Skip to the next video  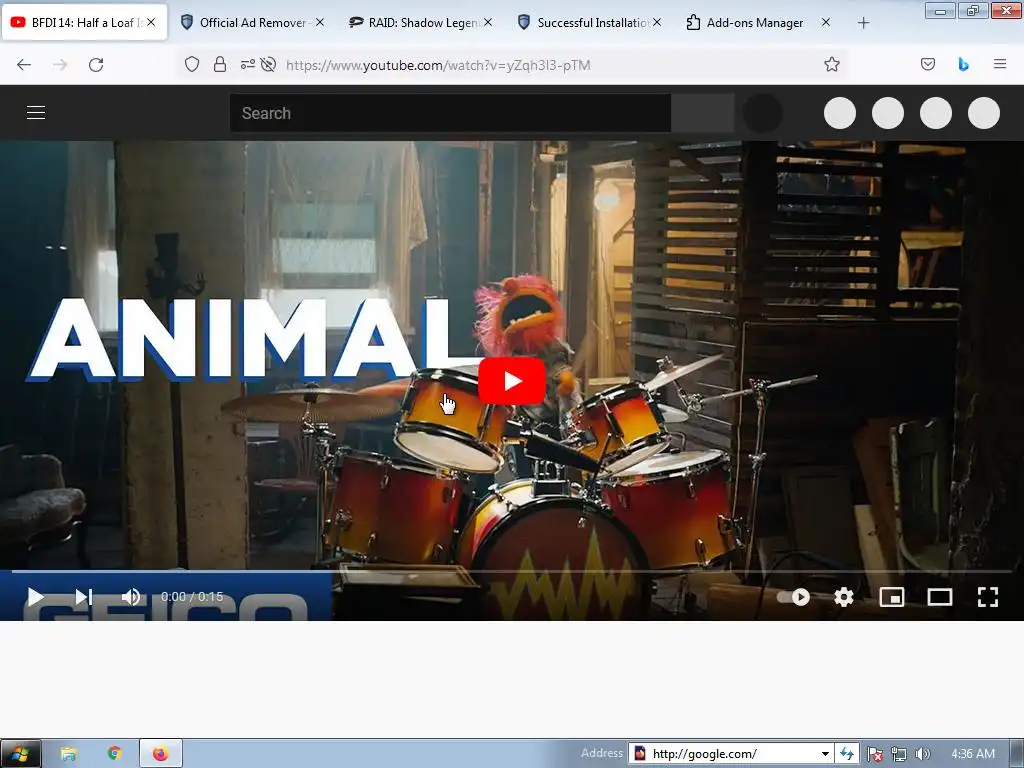click(x=84, y=597)
